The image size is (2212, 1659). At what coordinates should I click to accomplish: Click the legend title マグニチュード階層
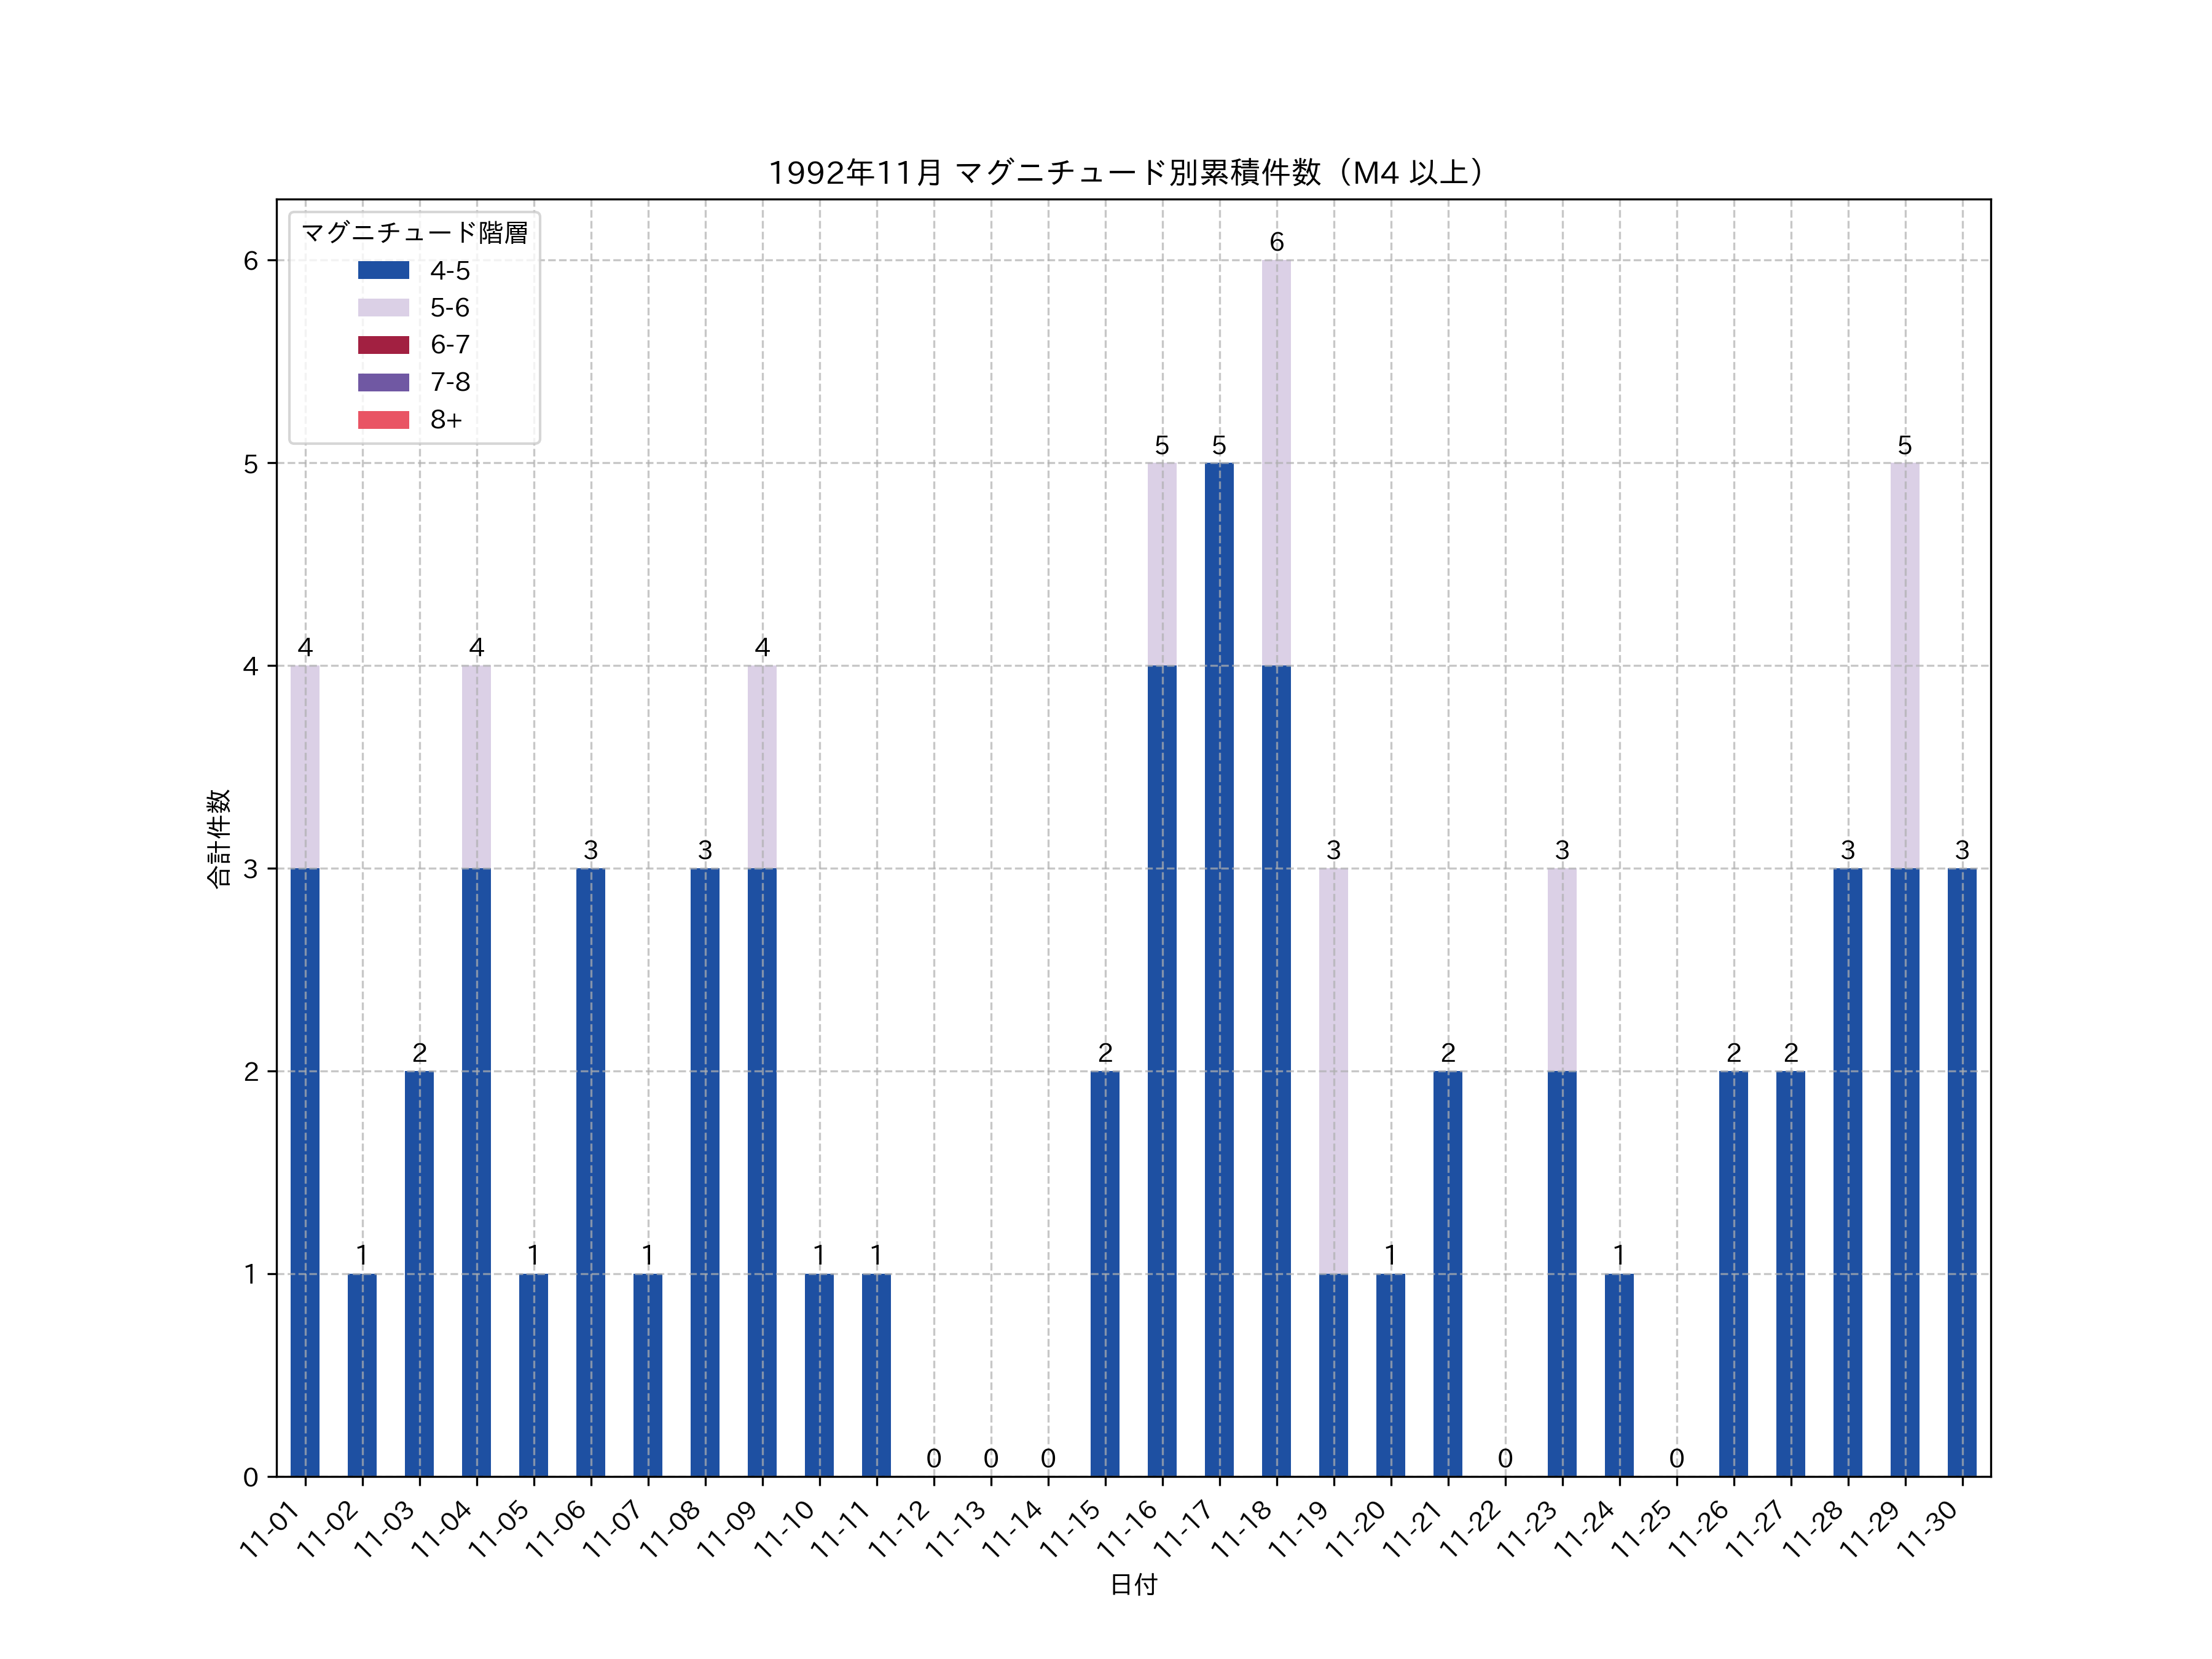414,233
